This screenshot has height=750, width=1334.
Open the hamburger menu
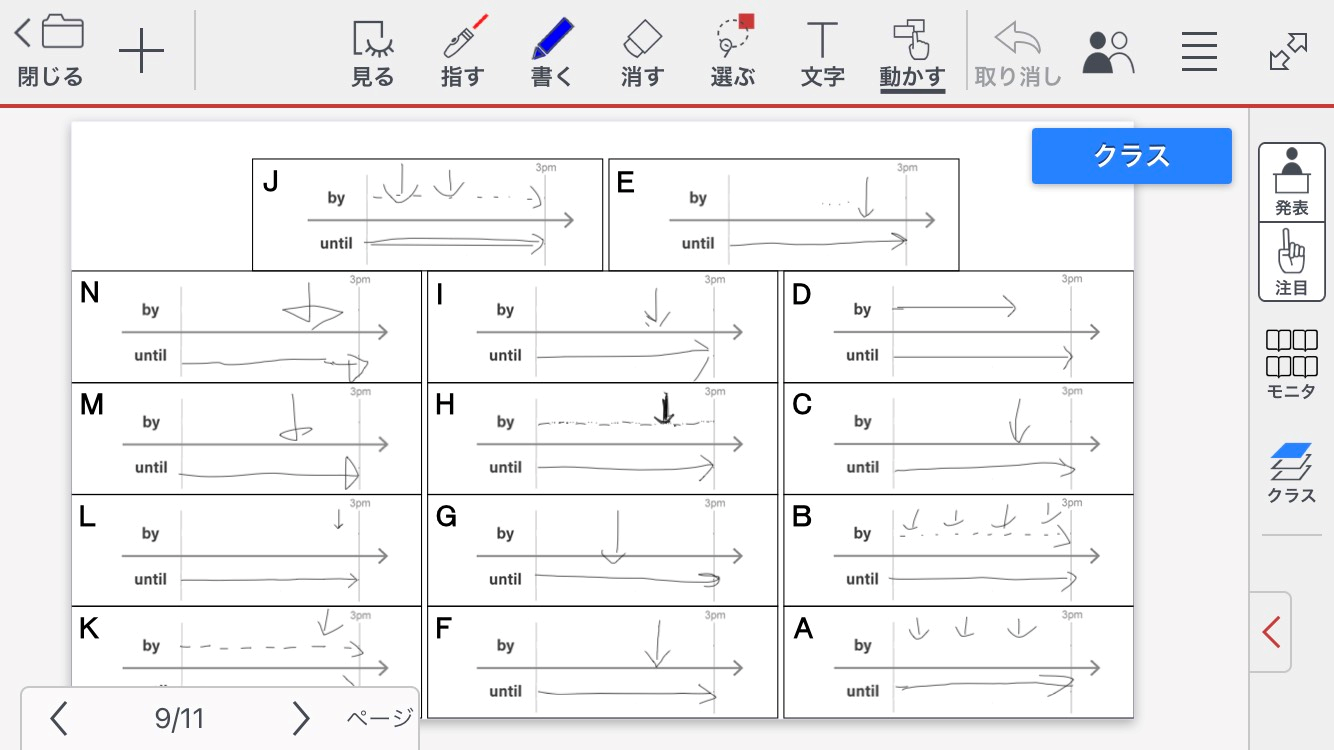pos(1198,52)
